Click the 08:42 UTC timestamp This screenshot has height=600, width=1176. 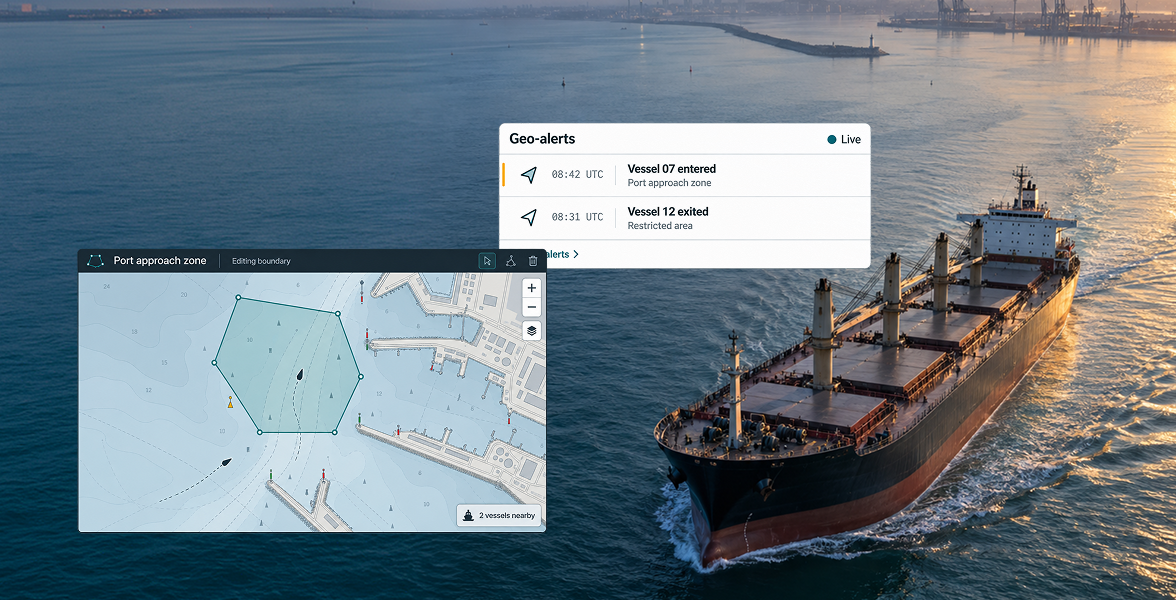[x=578, y=175]
